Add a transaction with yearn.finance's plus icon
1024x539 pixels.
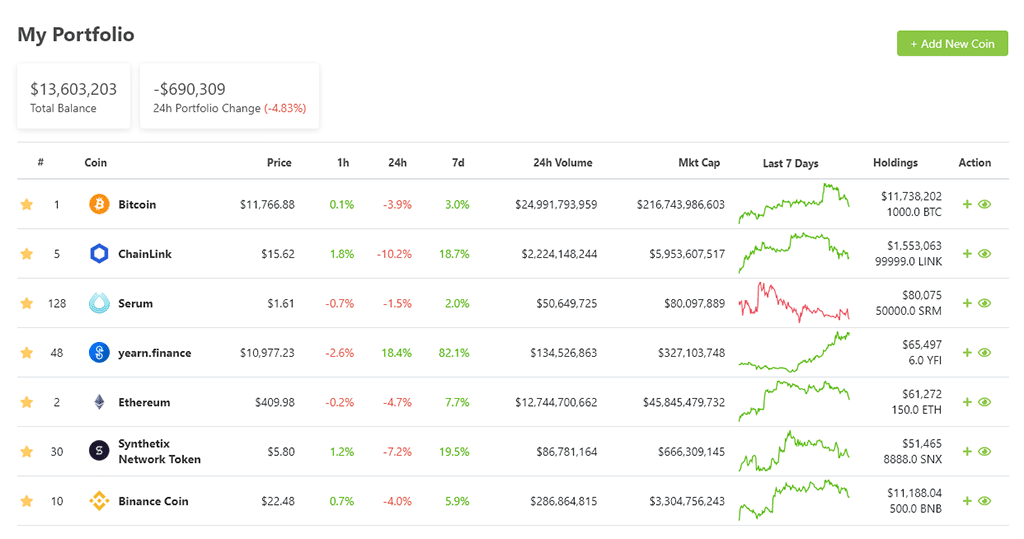pos(967,353)
